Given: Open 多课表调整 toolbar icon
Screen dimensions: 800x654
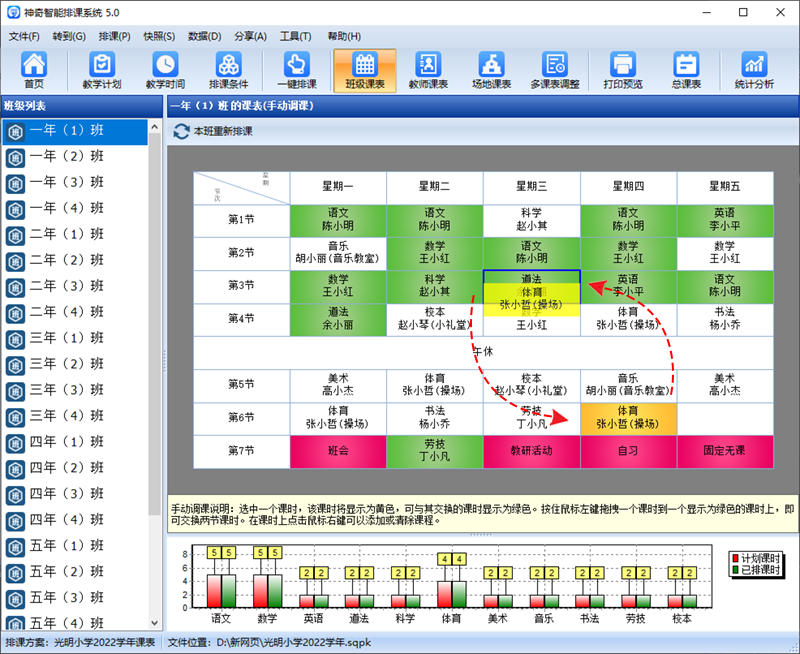Looking at the screenshot, I should [x=555, y=70].
